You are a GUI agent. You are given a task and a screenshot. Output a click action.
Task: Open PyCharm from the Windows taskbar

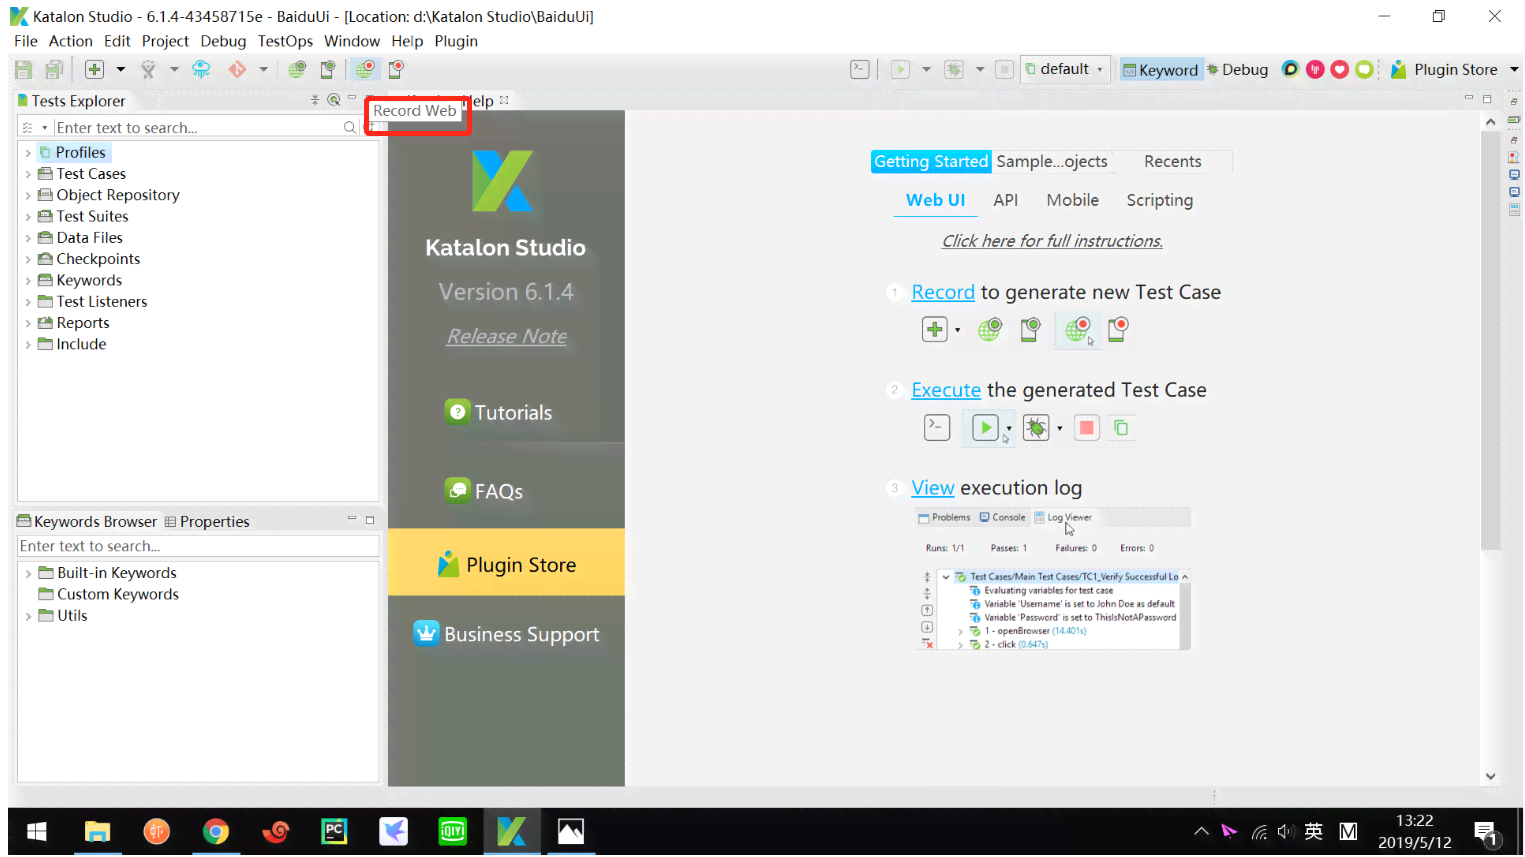click(x=334, y=831)
